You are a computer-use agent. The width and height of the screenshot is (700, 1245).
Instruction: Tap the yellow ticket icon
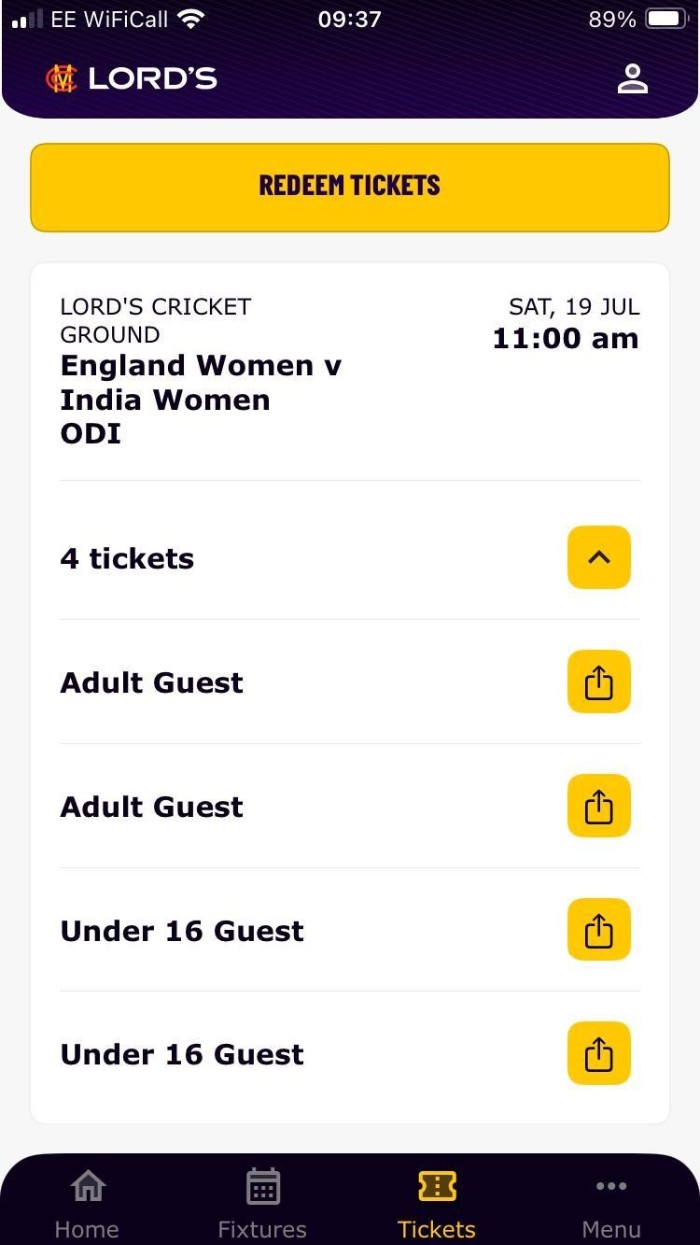click(437, 1187)
